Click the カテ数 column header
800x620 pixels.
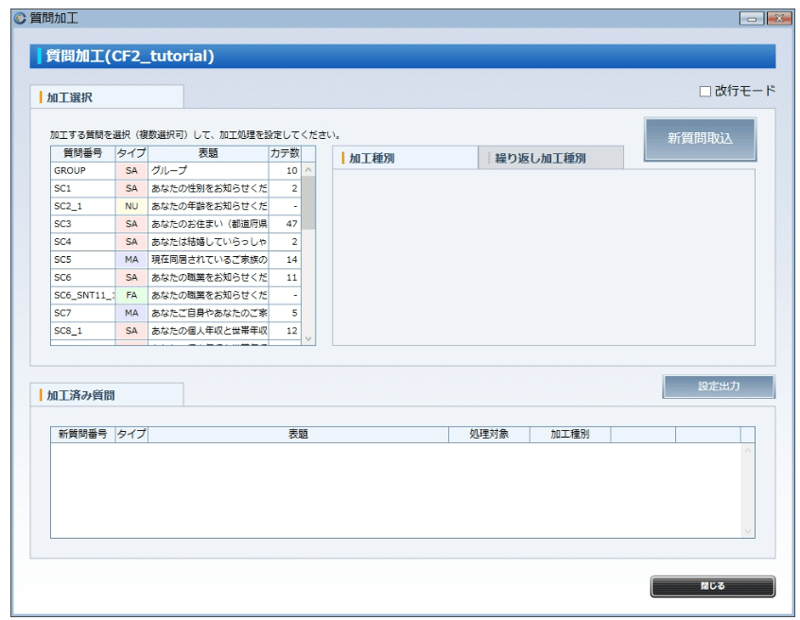point(287,153)
